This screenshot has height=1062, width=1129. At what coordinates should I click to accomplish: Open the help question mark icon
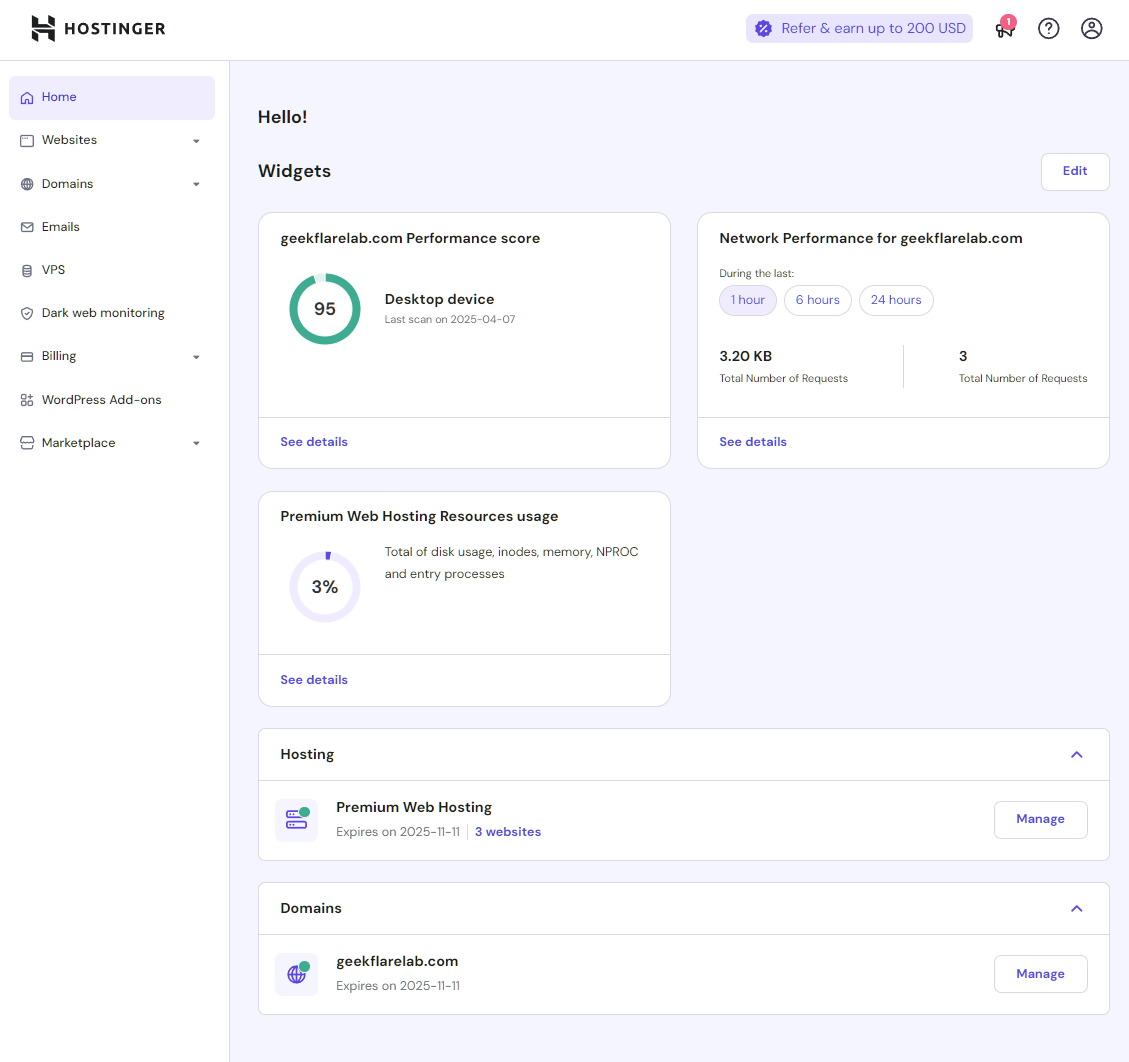click(1048, 28)
